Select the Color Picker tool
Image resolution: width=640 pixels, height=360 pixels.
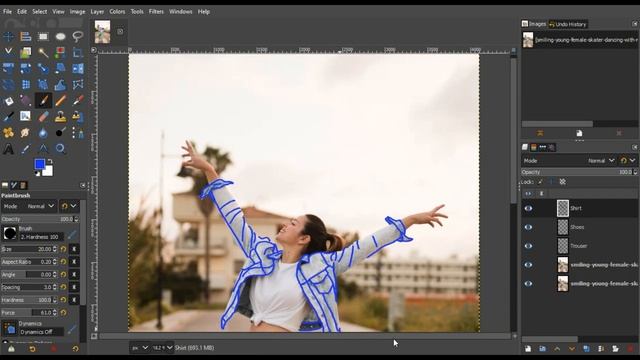(x=26, y=149)
